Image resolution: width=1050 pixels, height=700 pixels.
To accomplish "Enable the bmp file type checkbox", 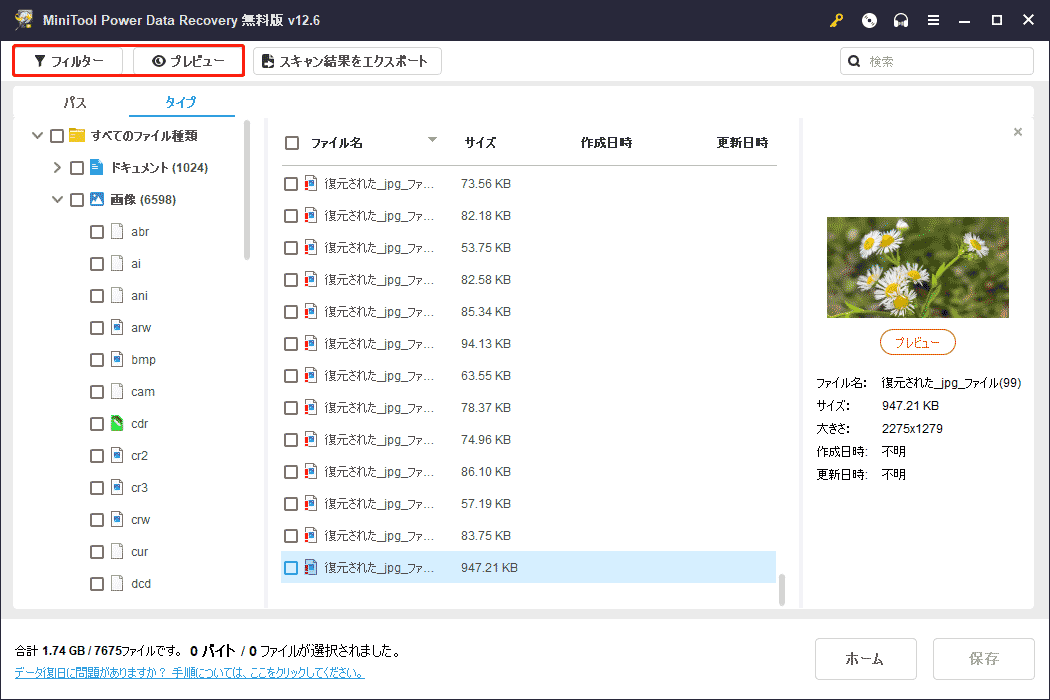I will point(96,359).
